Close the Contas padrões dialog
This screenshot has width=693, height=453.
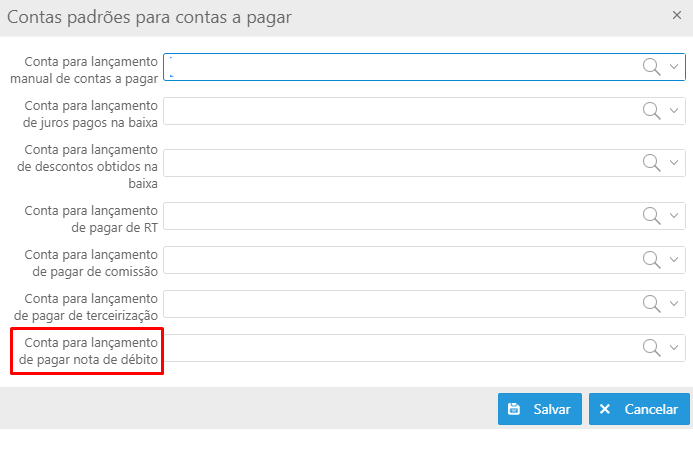(677, 15)
